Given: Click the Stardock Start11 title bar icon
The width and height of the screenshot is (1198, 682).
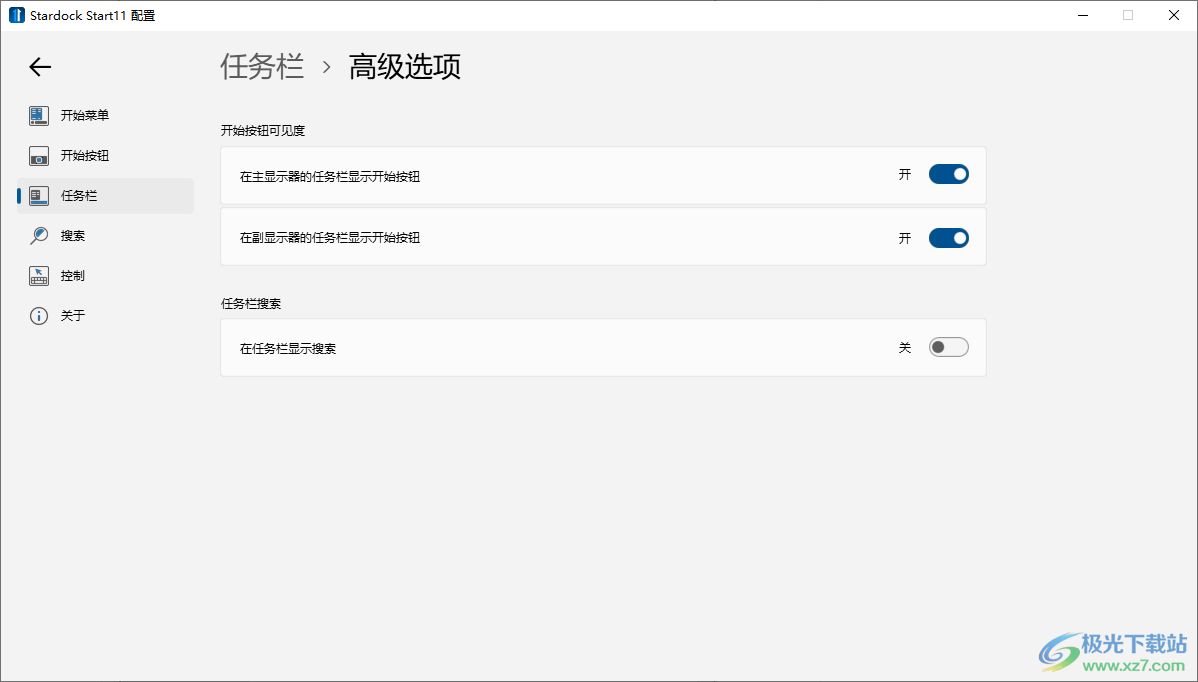Looking at the screenshot, I should [17, 15].
